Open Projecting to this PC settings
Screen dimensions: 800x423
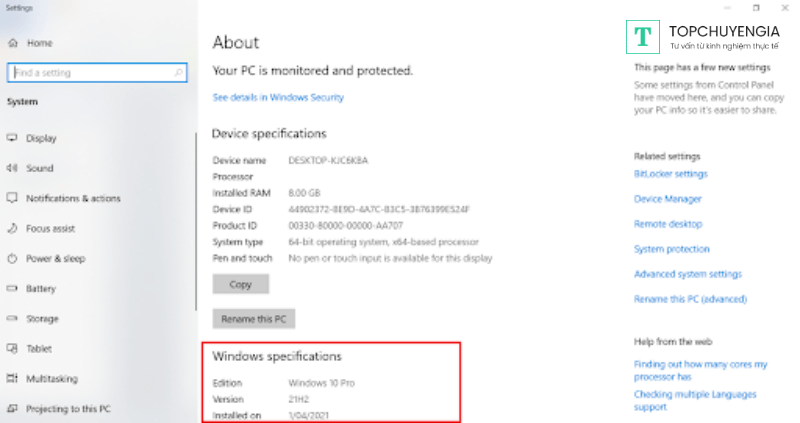click(68, 408)
